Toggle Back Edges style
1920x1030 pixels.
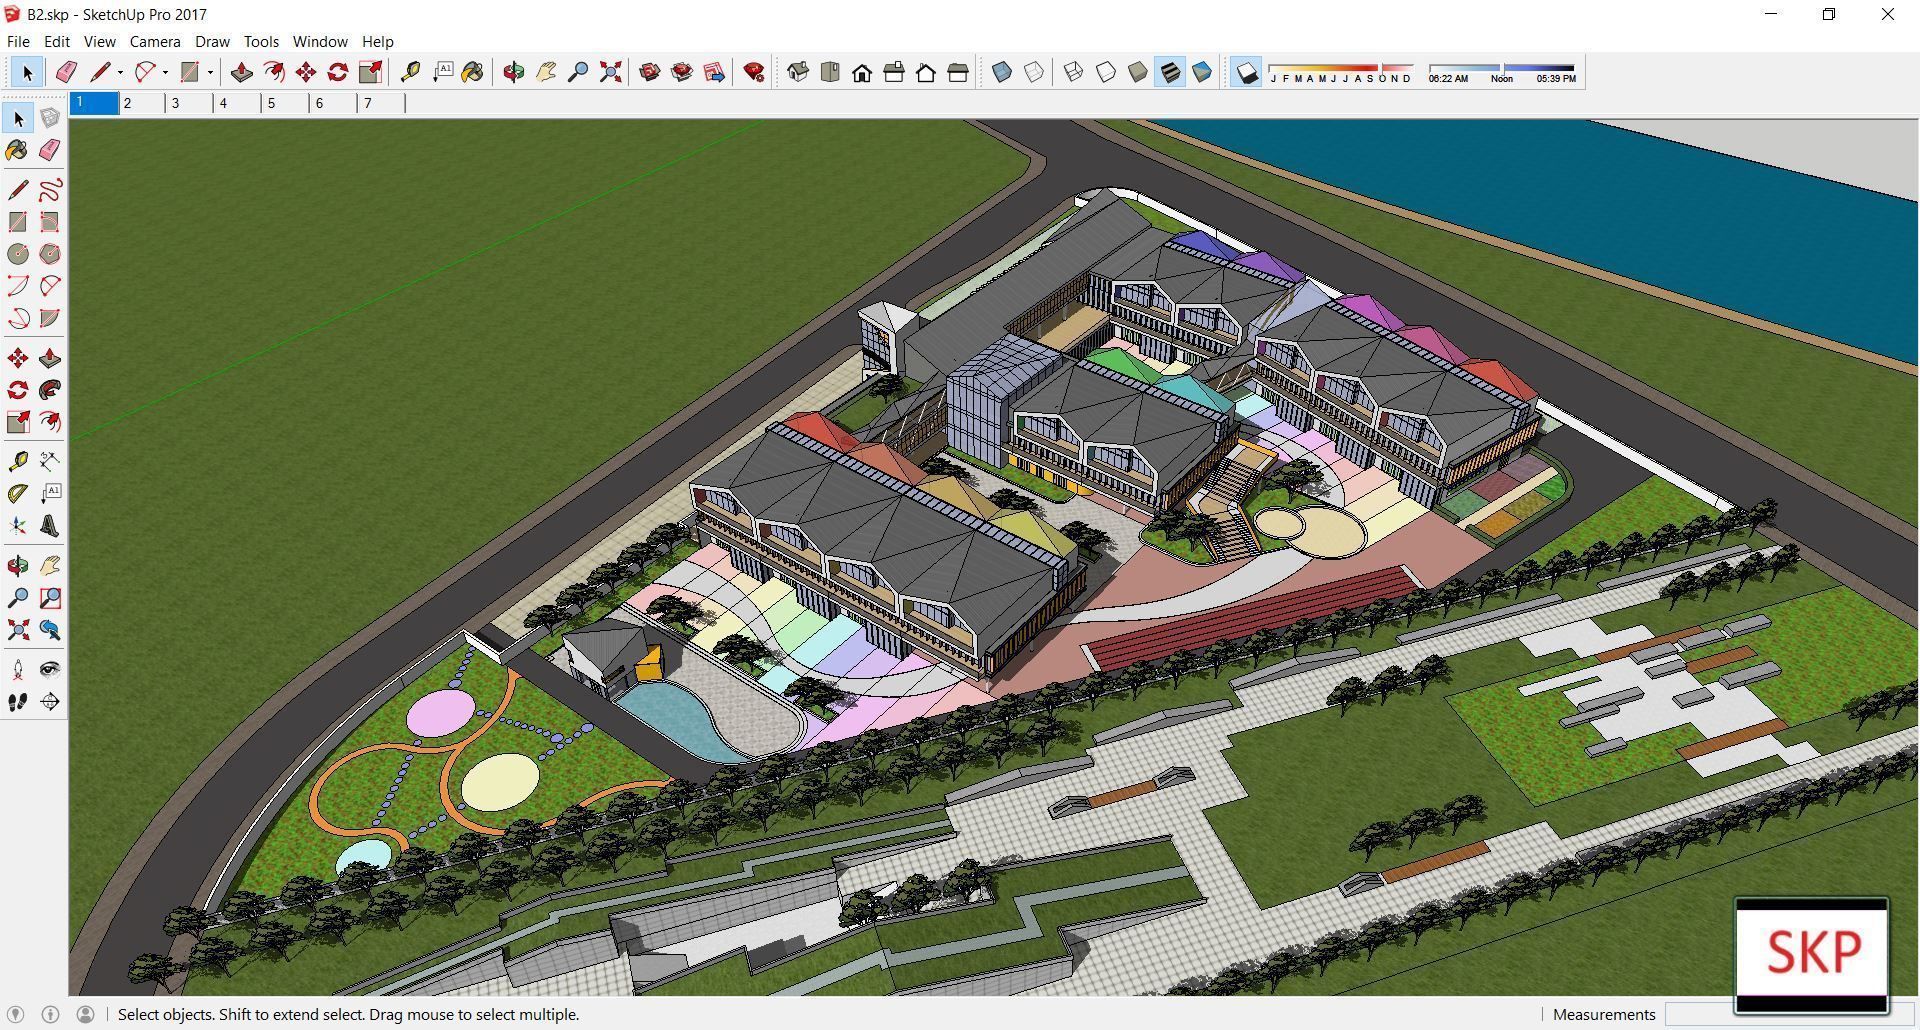coord(1034,72)
